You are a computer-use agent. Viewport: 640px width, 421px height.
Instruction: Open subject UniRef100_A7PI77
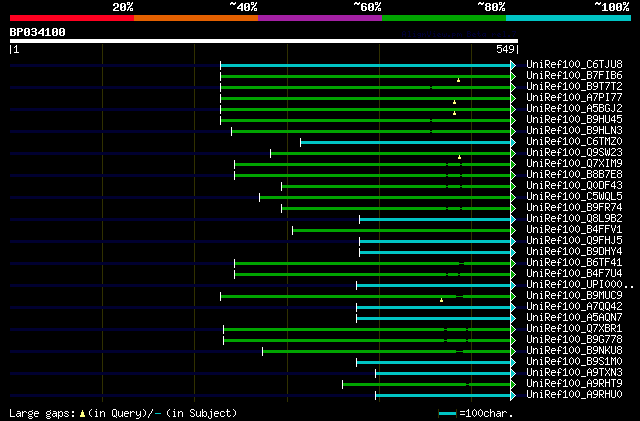tap(574, 98)
